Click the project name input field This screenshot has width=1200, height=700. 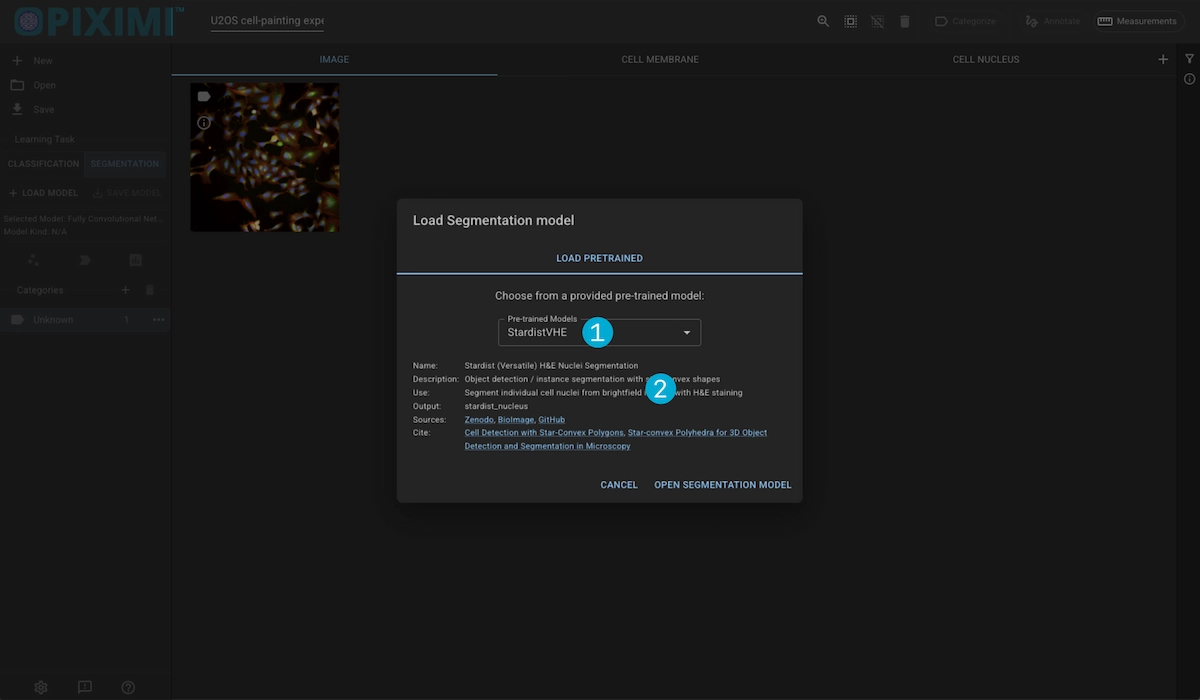point(266,21)
